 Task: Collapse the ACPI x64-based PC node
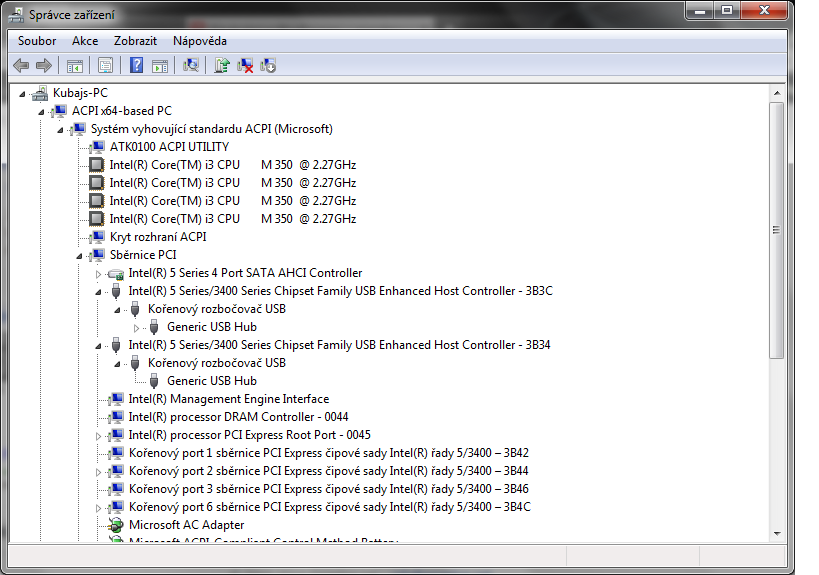point(41,112)
